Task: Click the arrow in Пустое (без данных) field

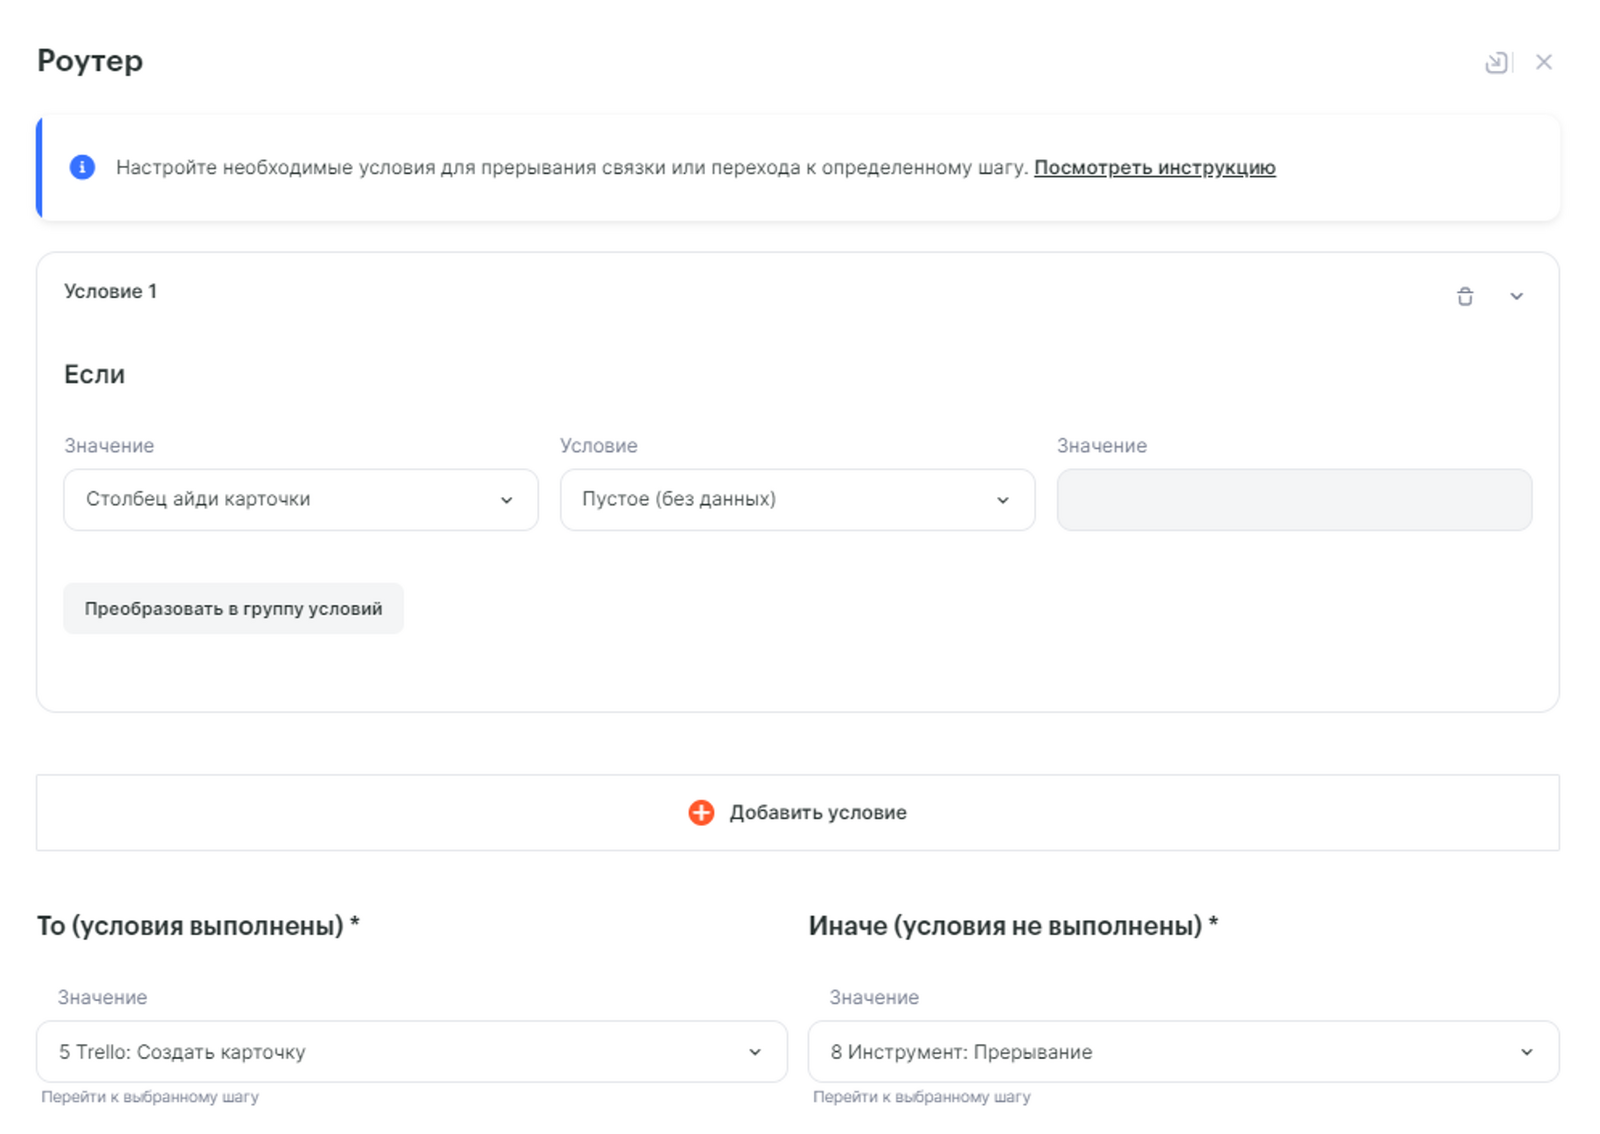Action: point(1002,500)
